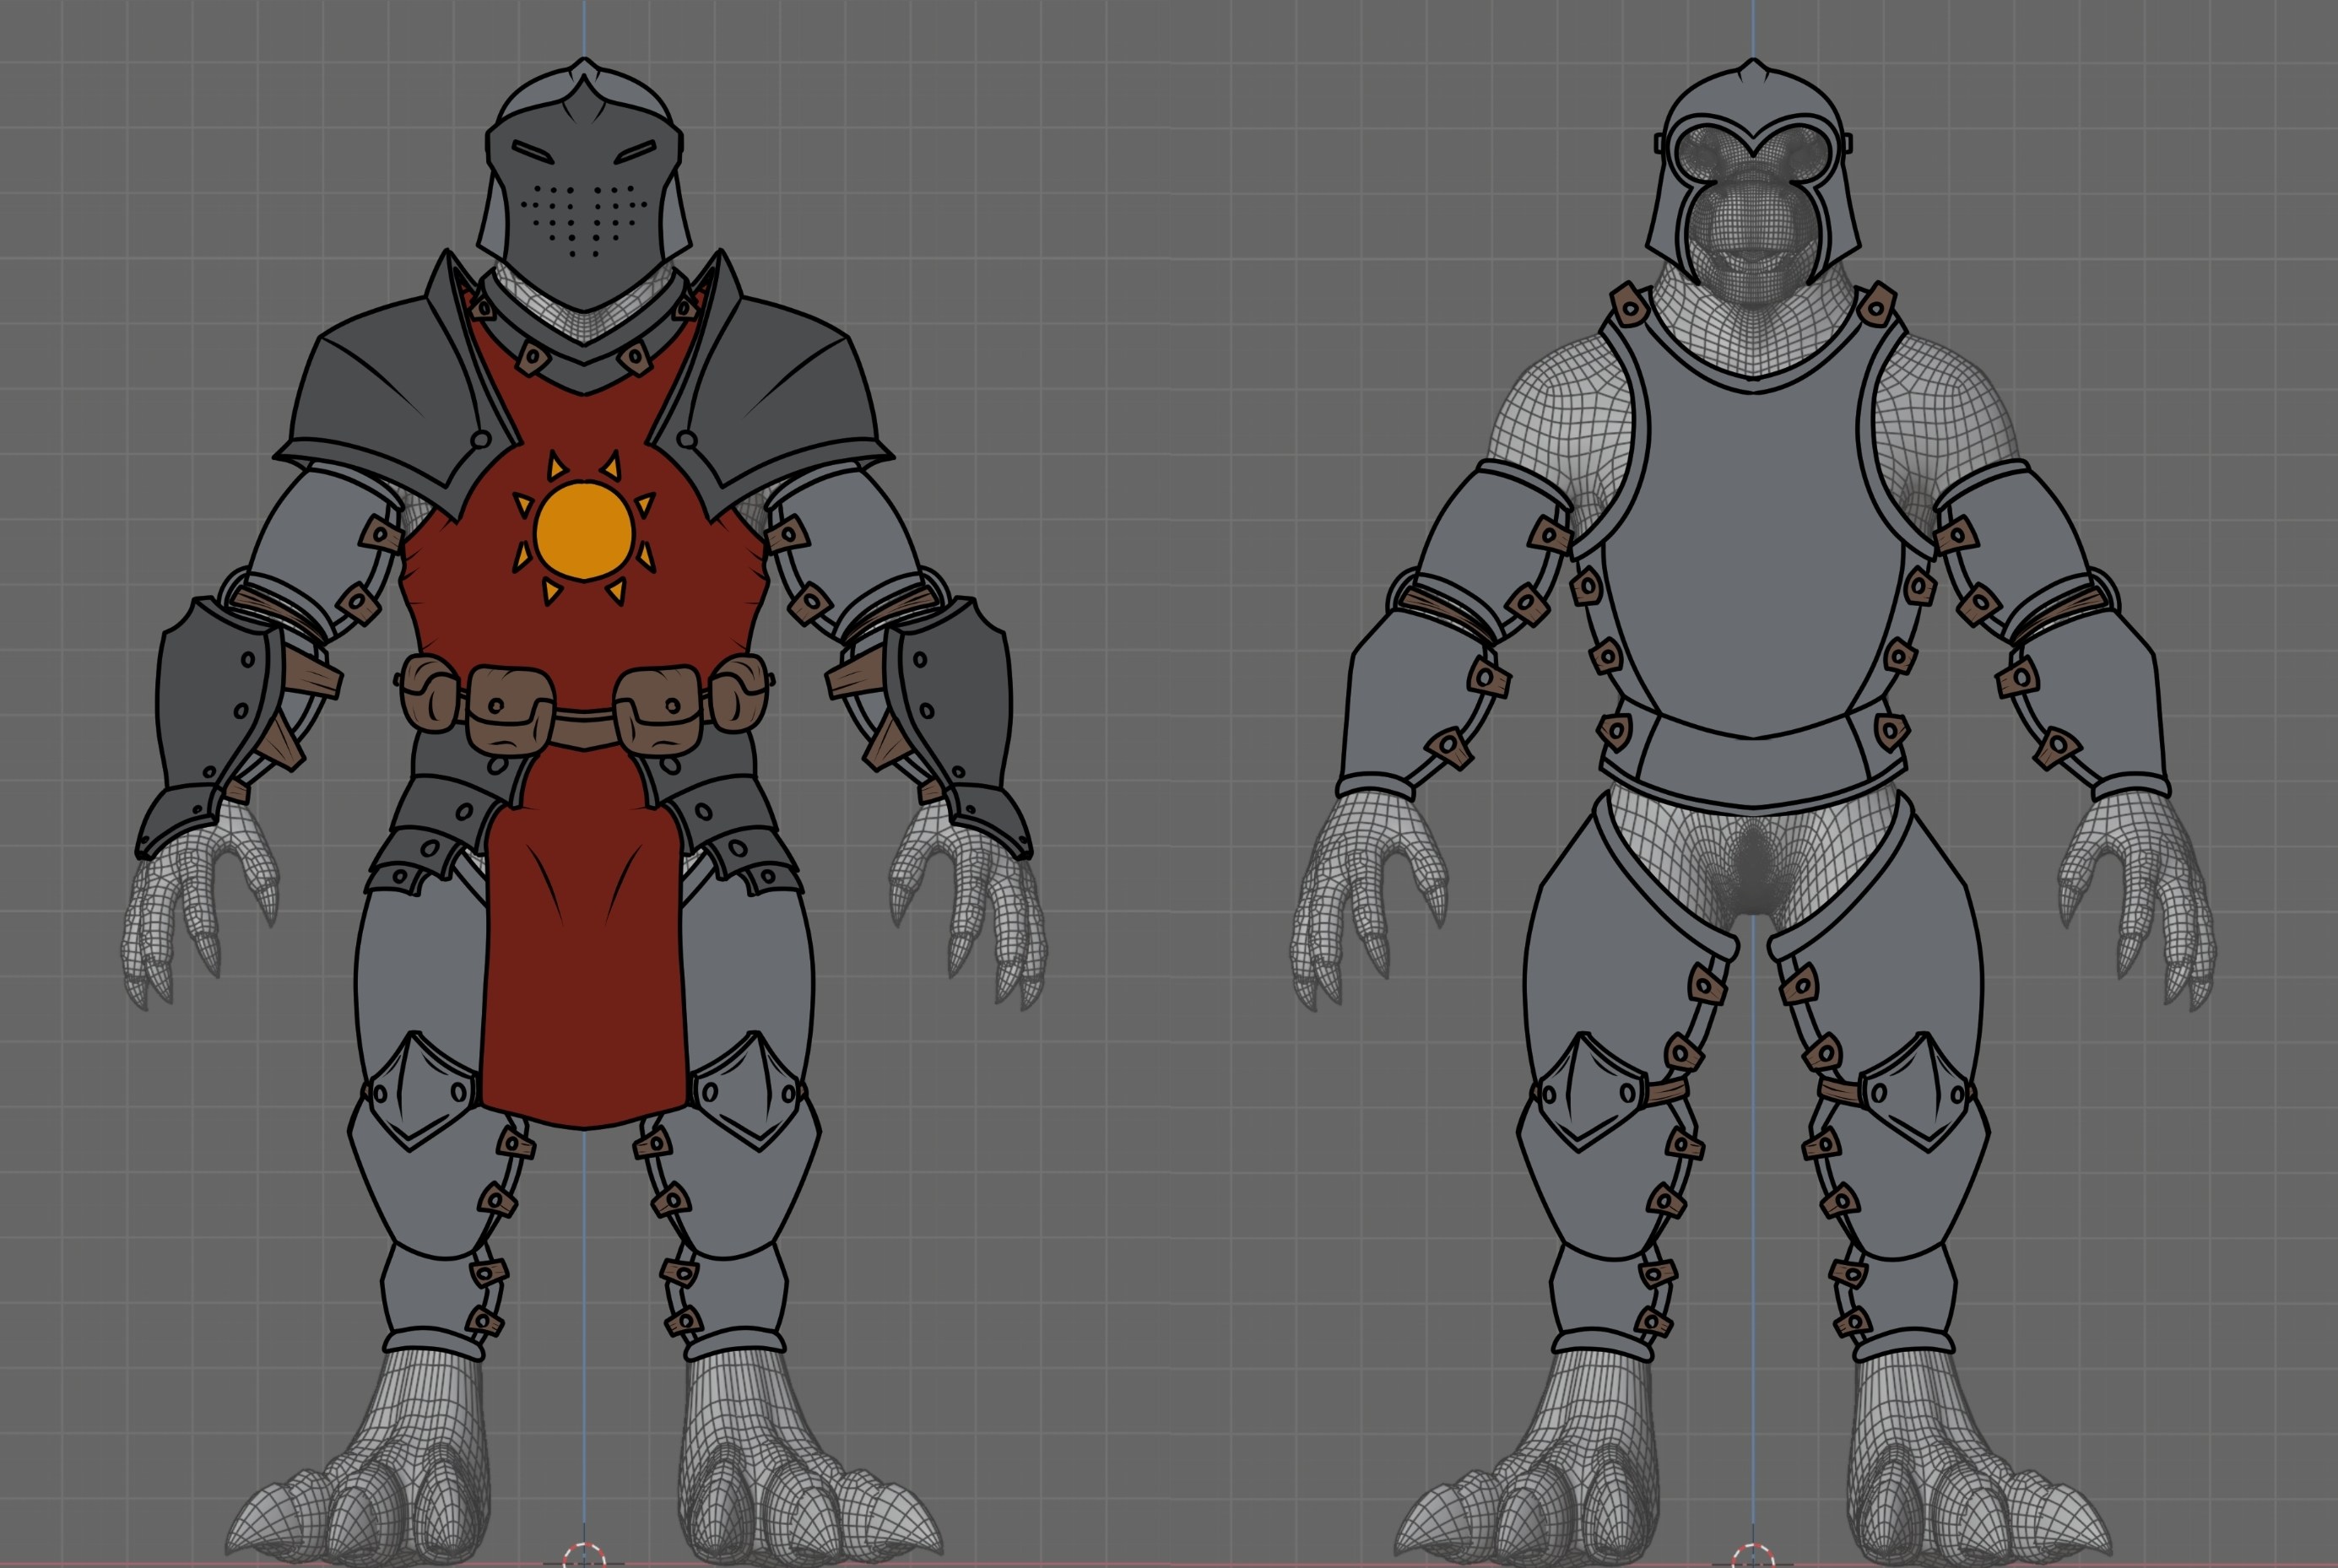The image size is (2338, 1568).
Task: Click the left character's knee guard at screen left
Action: (425, 1090)
